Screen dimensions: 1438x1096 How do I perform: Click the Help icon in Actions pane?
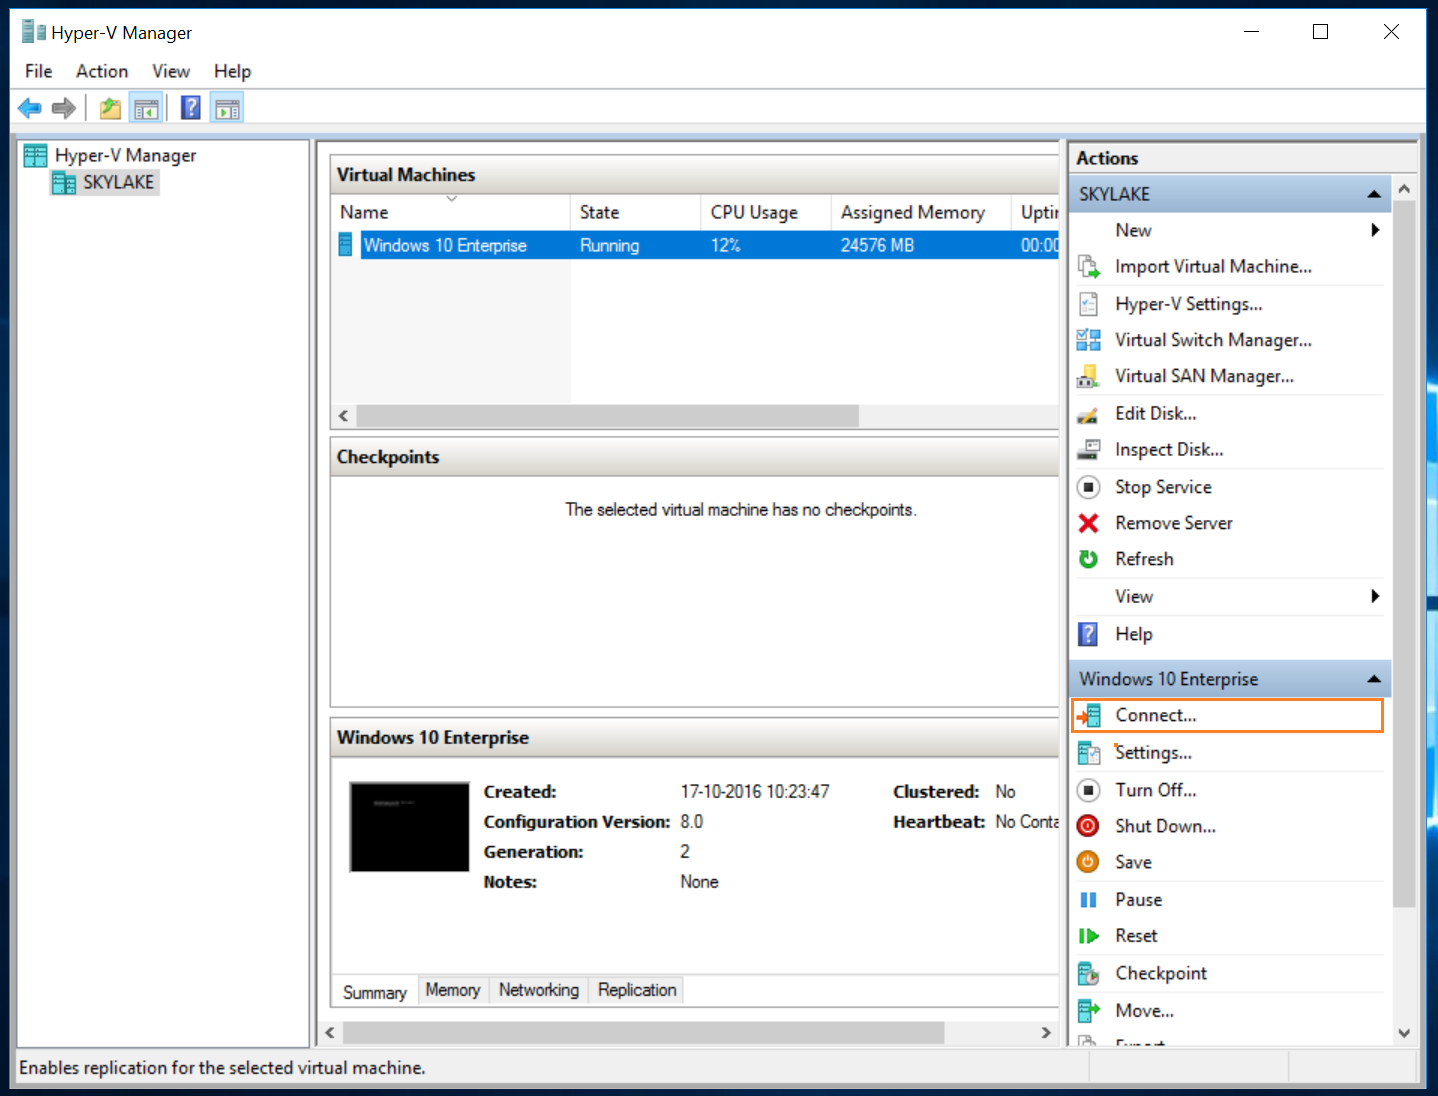point(1089,634)
